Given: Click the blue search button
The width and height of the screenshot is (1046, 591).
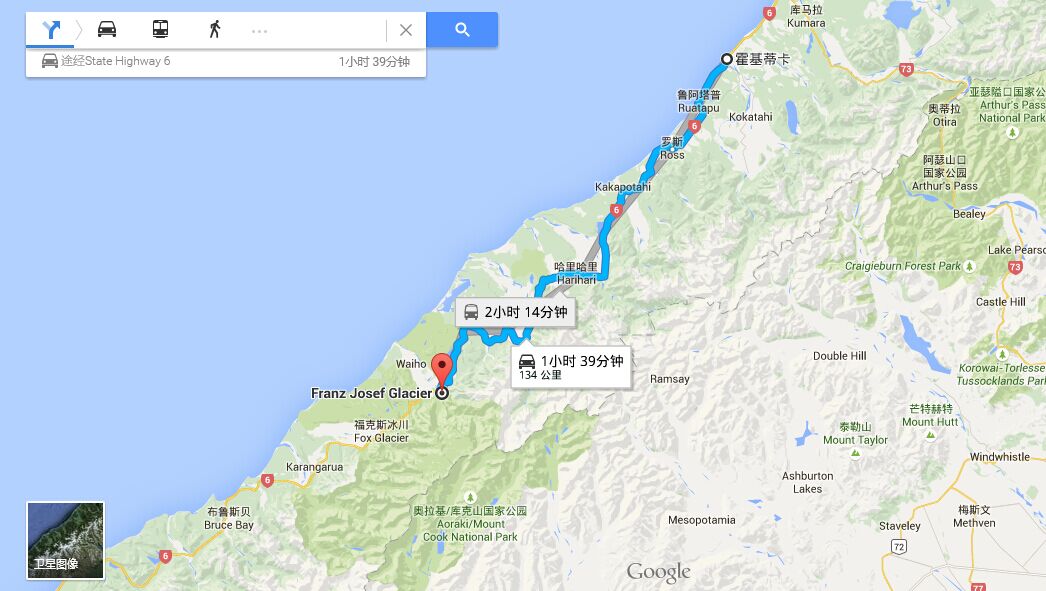Looking at the screenshot, I should [462, 29].
